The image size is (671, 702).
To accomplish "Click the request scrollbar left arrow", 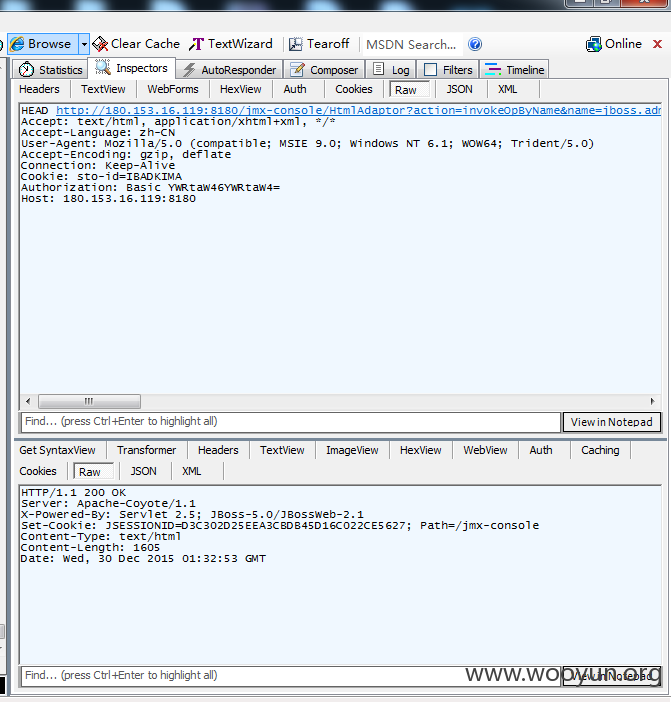I will 28,401.
